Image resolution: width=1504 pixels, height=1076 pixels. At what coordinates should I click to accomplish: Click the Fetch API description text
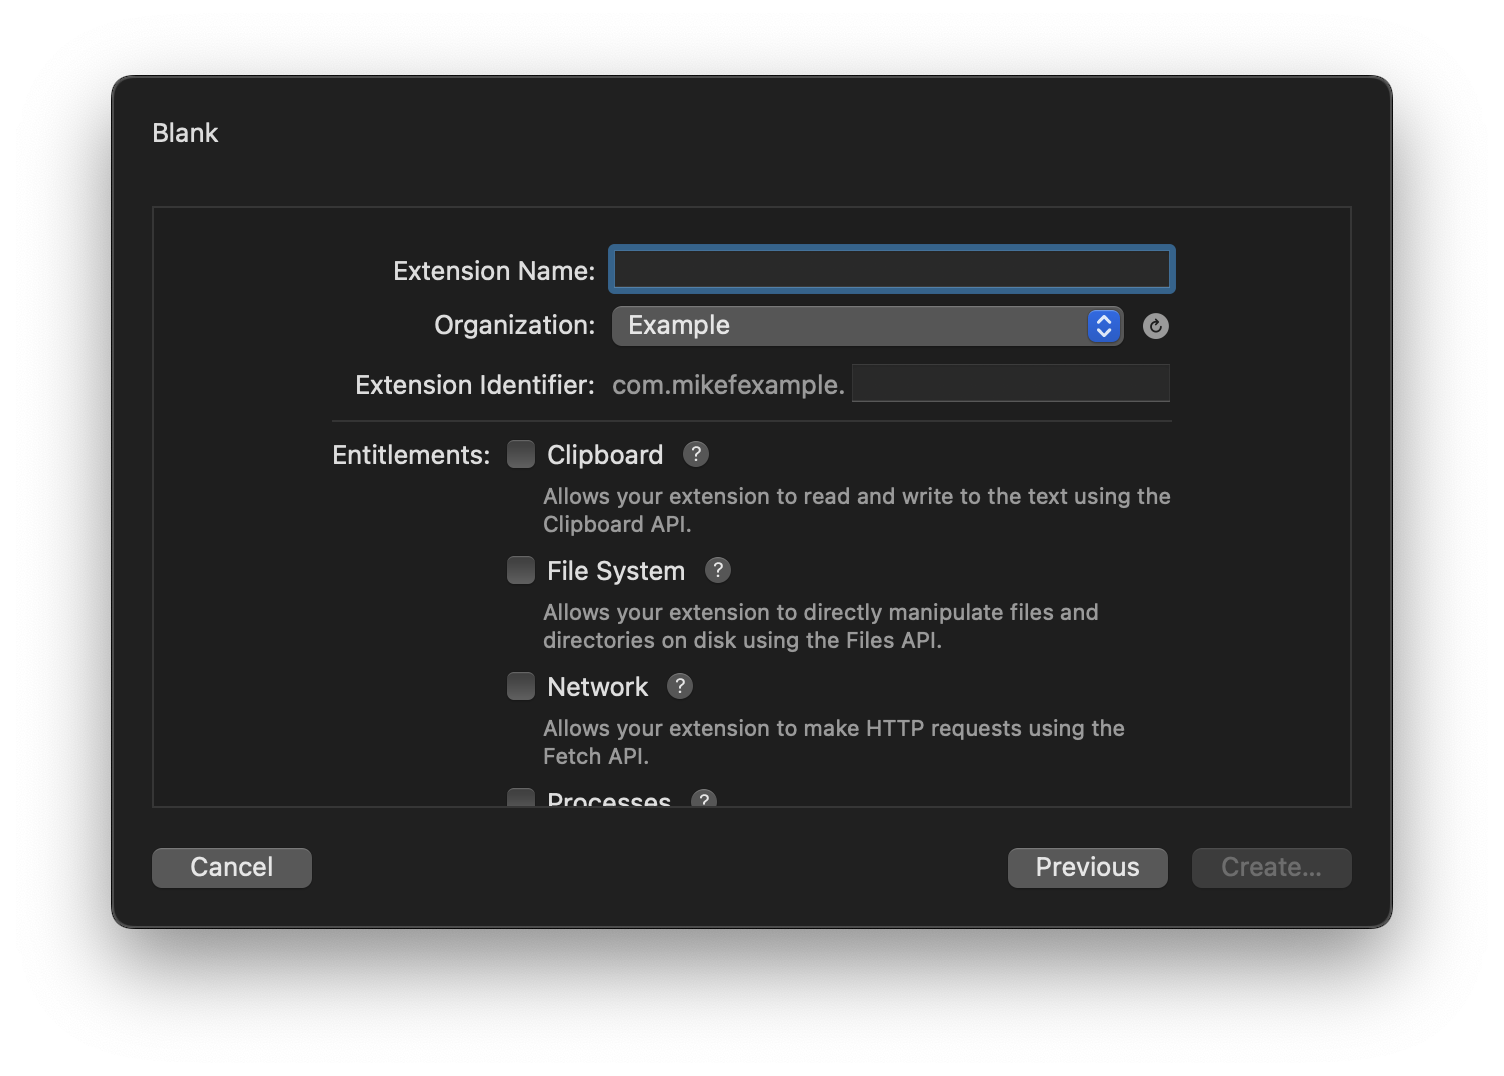833,742
